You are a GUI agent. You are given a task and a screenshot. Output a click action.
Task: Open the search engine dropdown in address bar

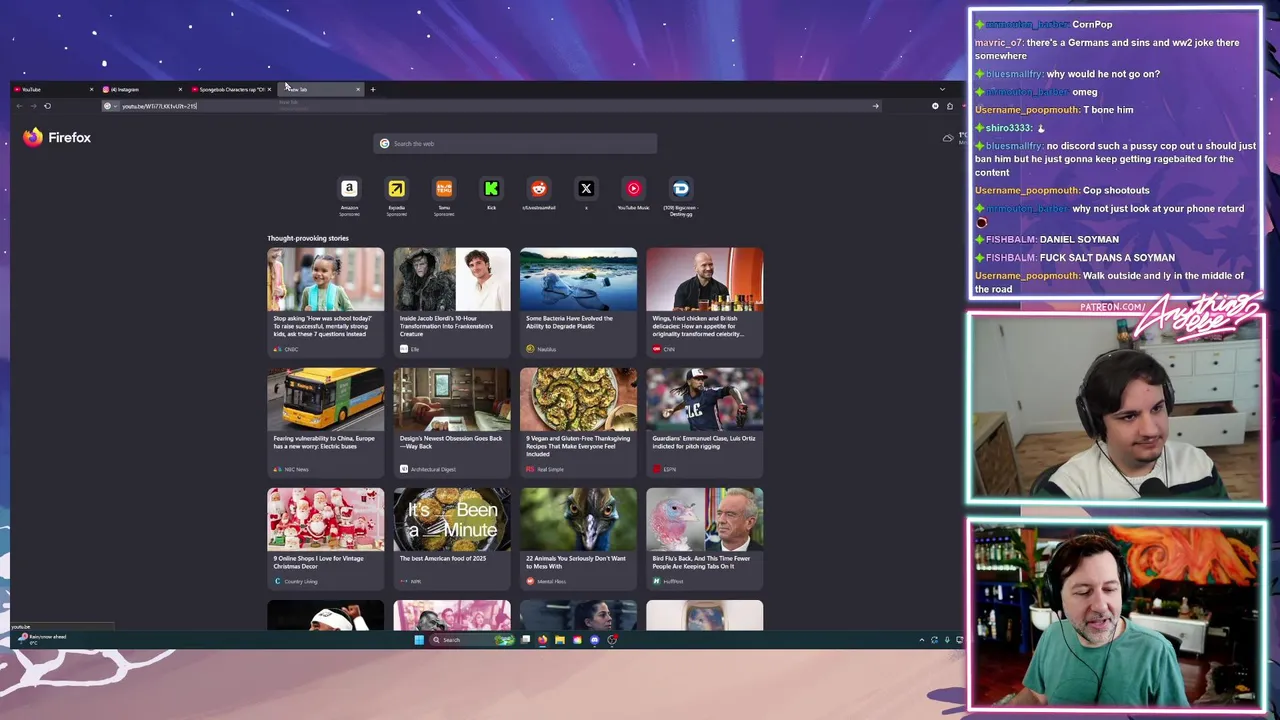point(110,106)
